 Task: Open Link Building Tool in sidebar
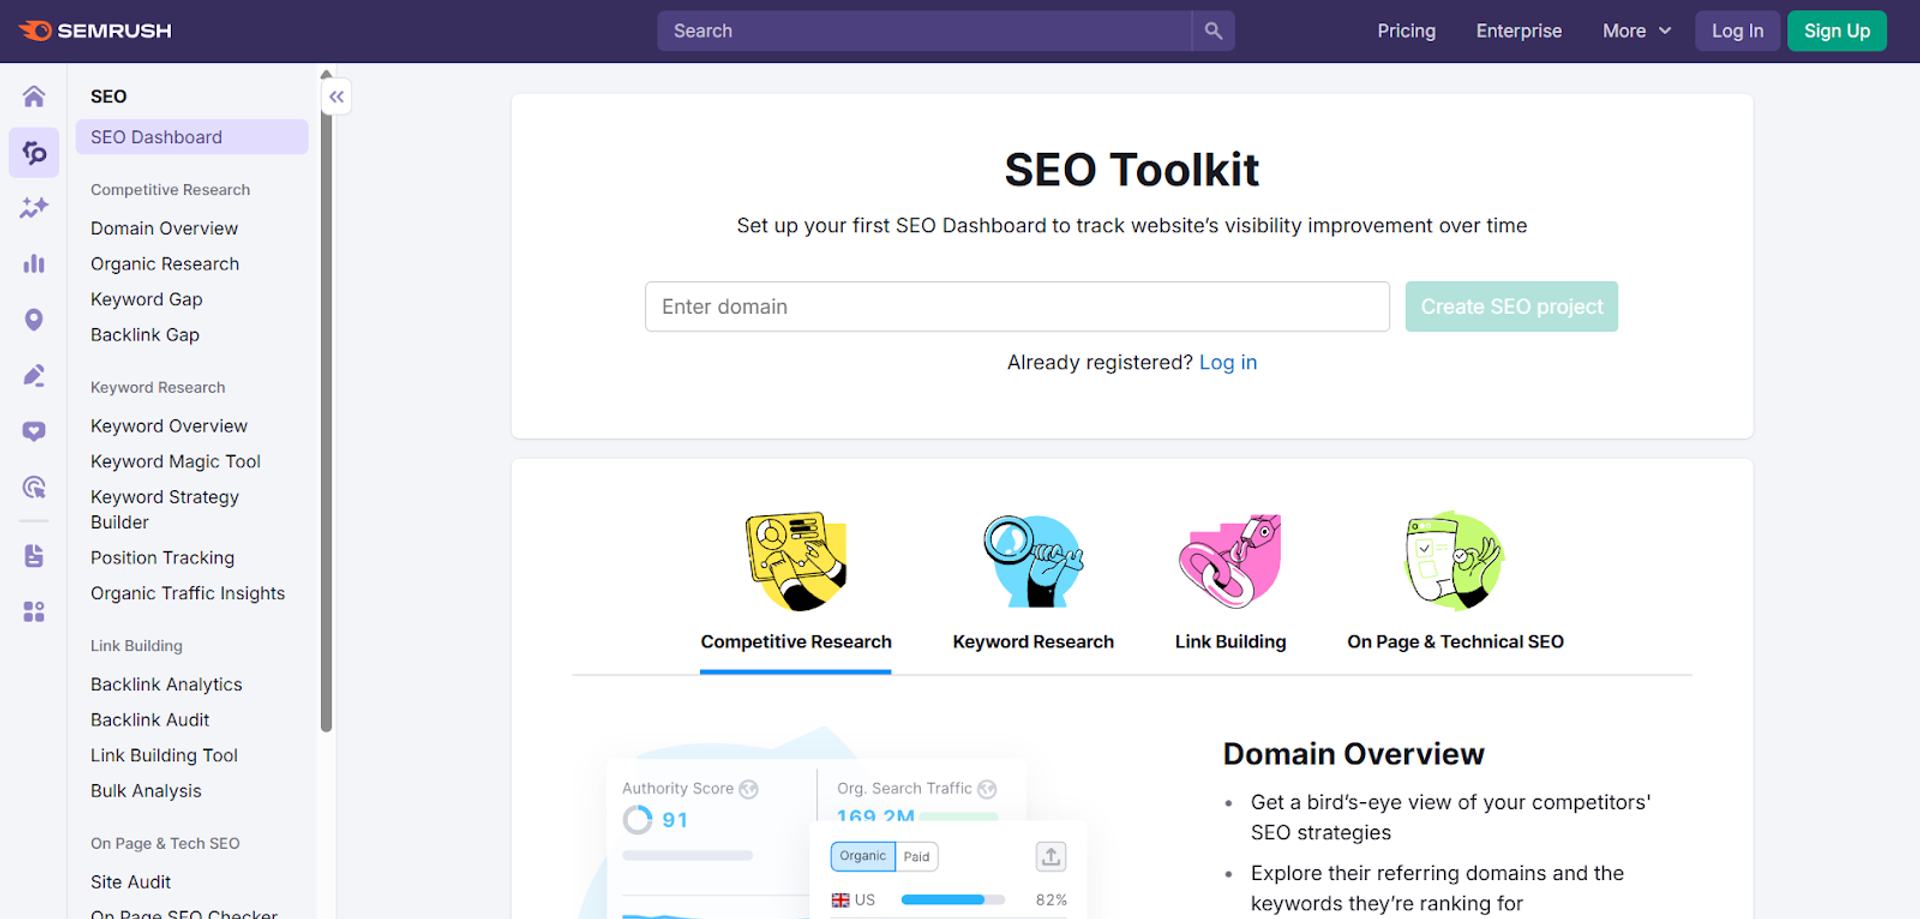164,756
